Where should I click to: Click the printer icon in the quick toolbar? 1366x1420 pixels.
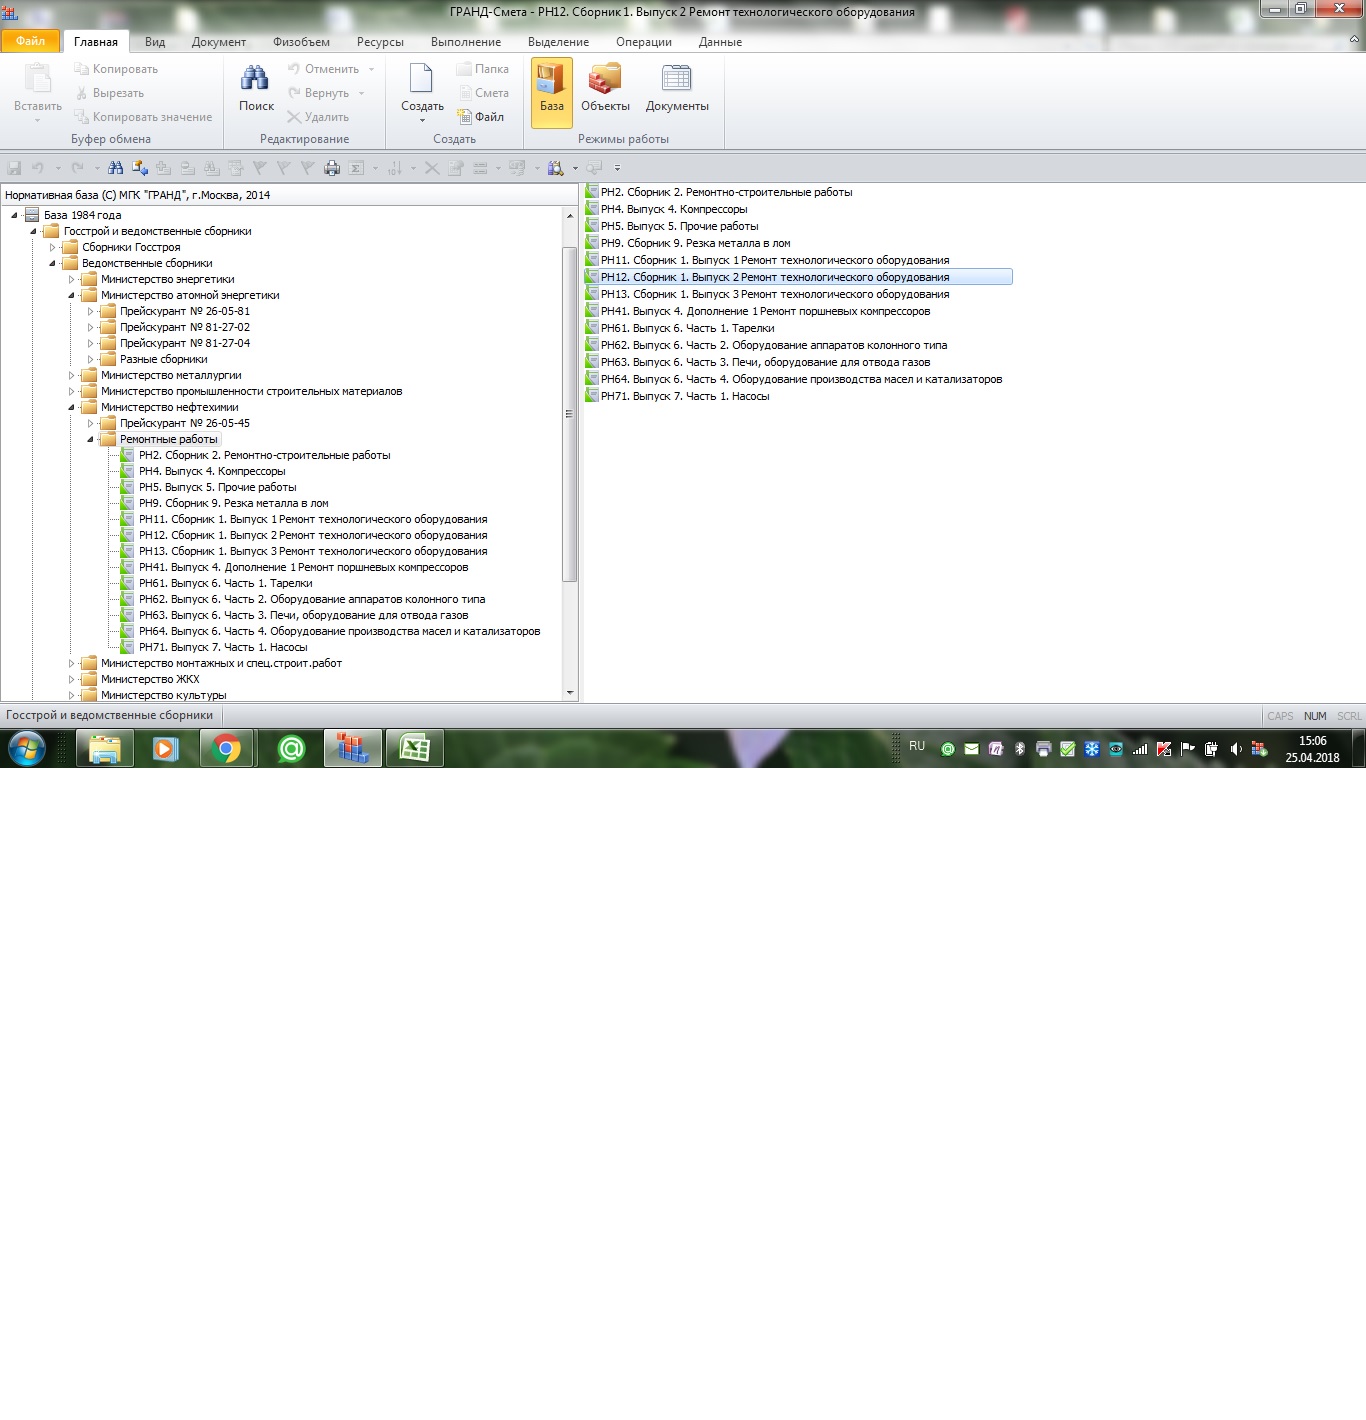click(x=332, y=168)
